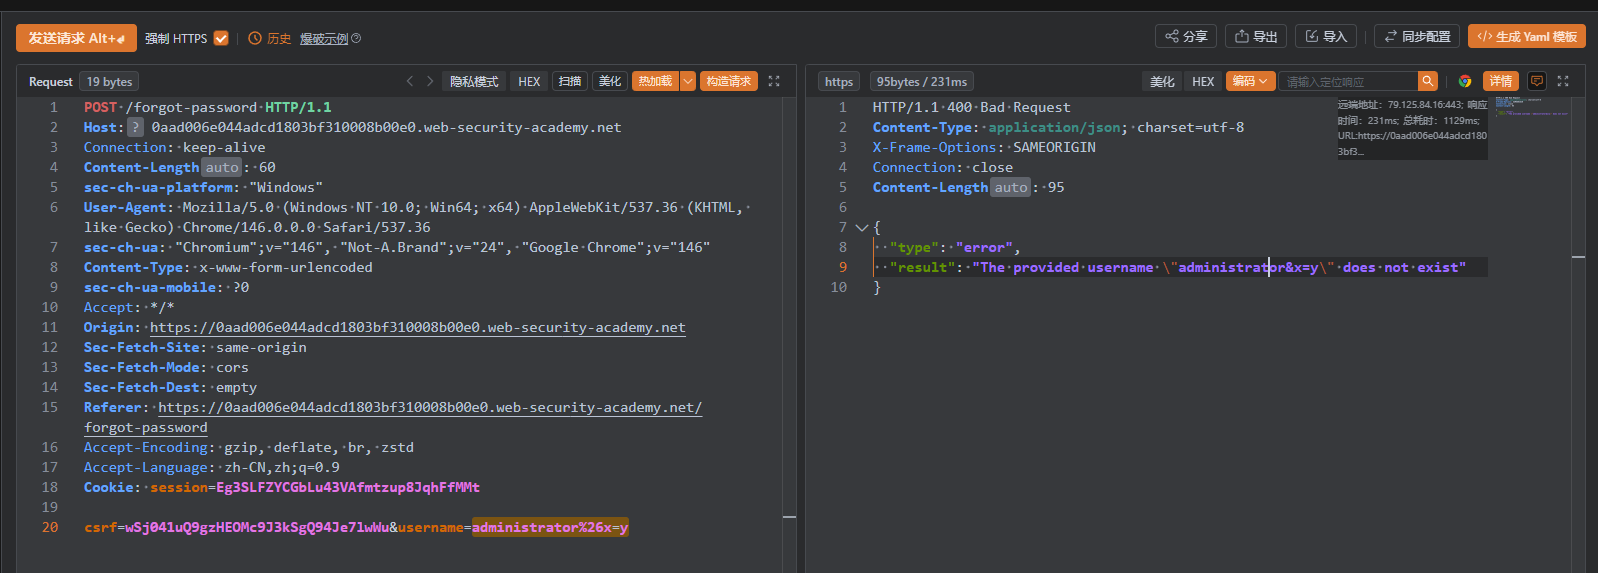1598x573 pixels.
Task: Toggle 隐私模式 privacy mode in Request
Action: click(474, 81)
